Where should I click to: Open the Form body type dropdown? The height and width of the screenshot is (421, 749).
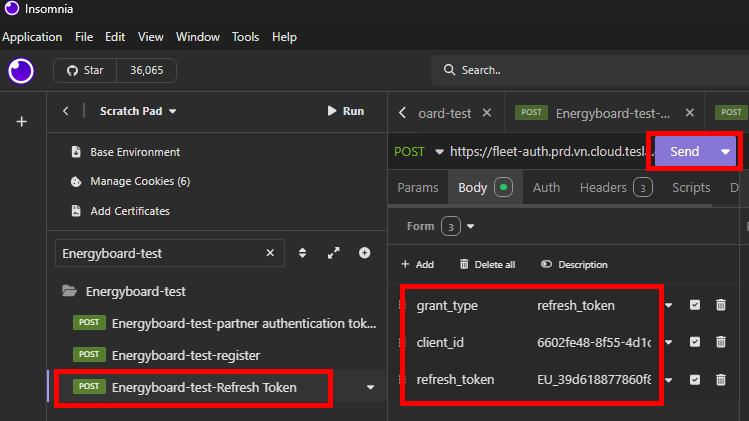(x=440, y=227)
